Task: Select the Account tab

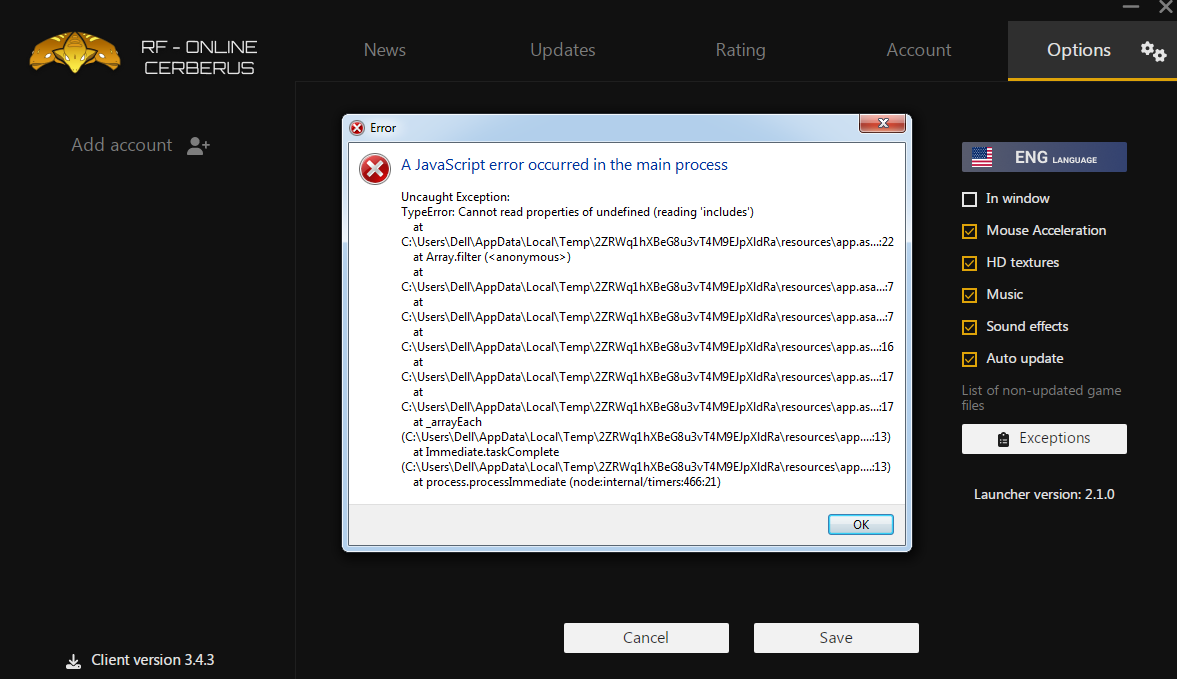Action: click(918, 50)
